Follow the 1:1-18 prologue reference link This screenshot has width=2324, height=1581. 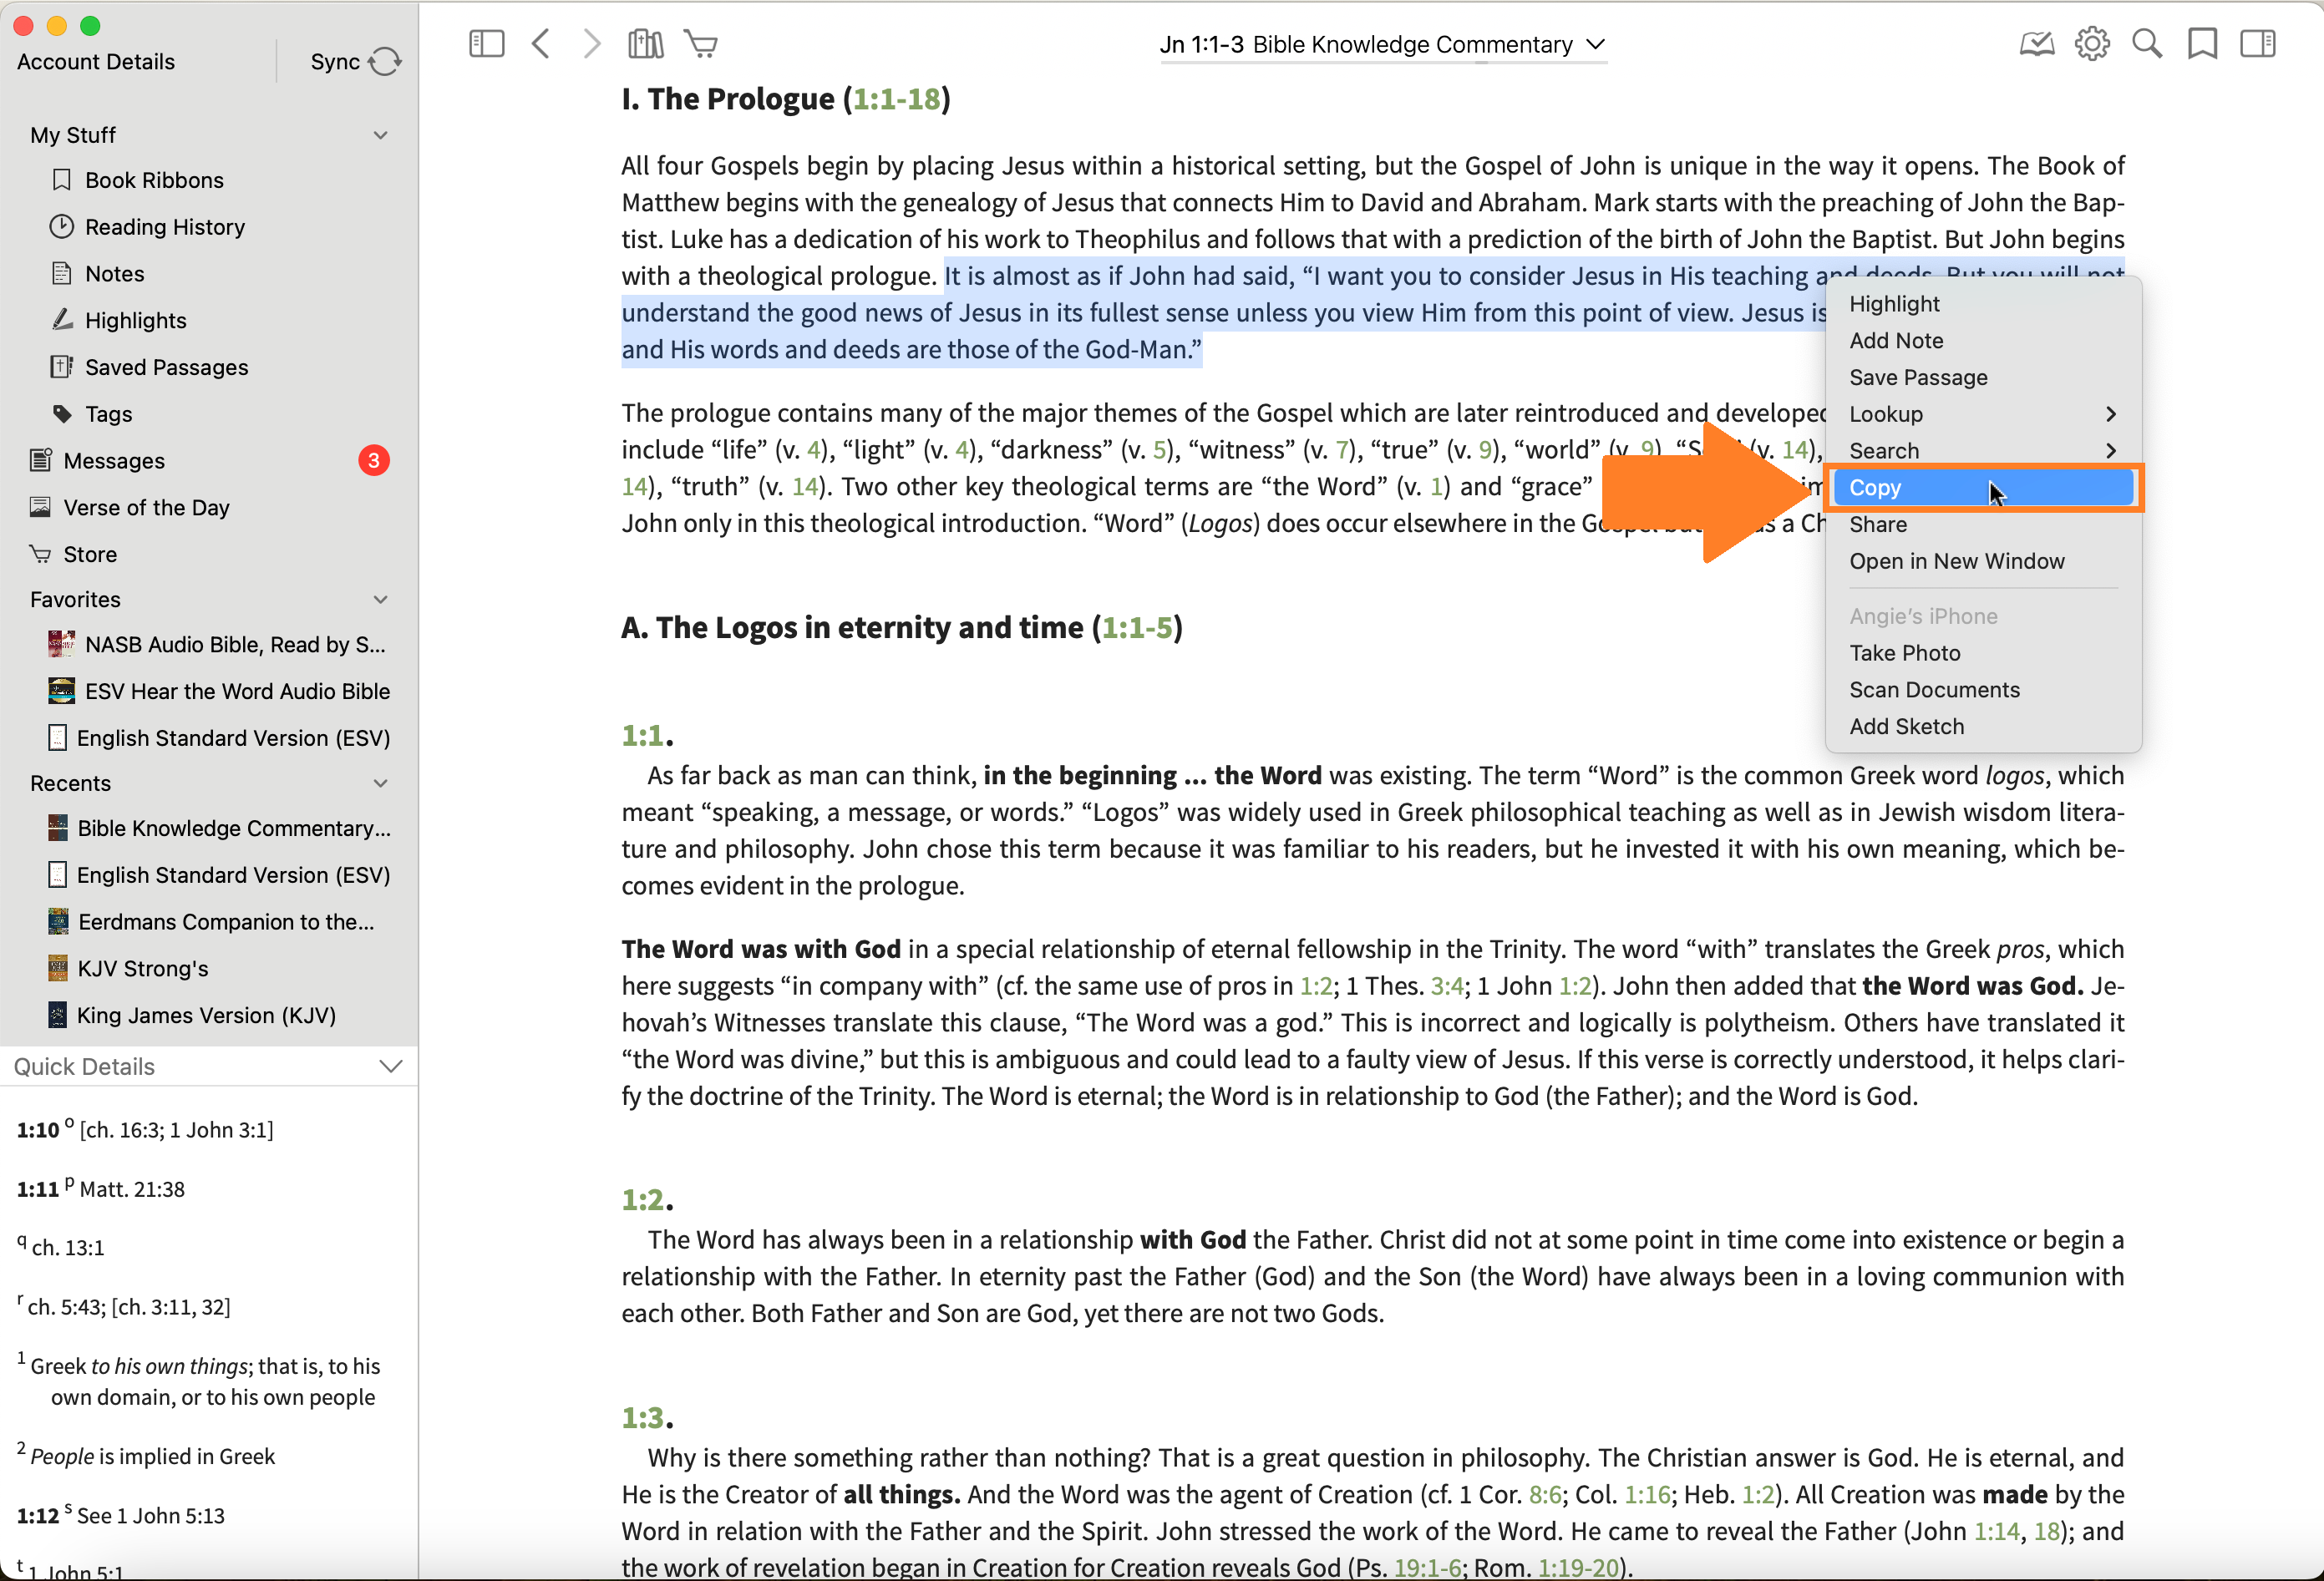(x=897, y=99)
